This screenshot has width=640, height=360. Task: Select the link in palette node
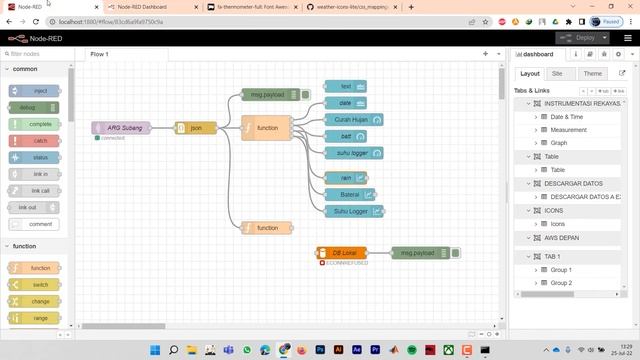point(34,174)
